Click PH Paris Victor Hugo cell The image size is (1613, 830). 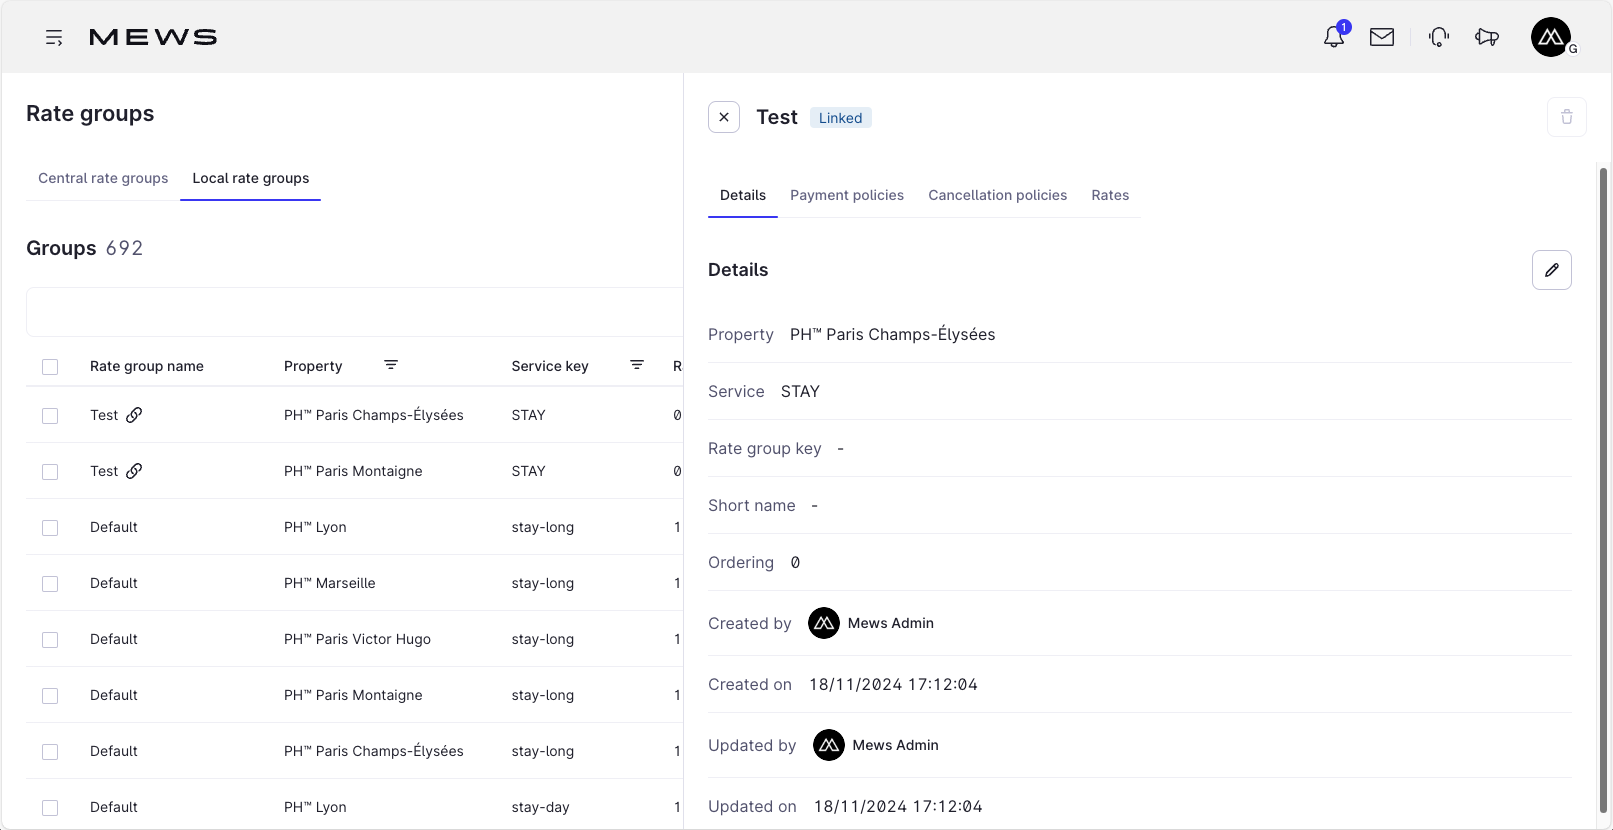coord(357,639)
